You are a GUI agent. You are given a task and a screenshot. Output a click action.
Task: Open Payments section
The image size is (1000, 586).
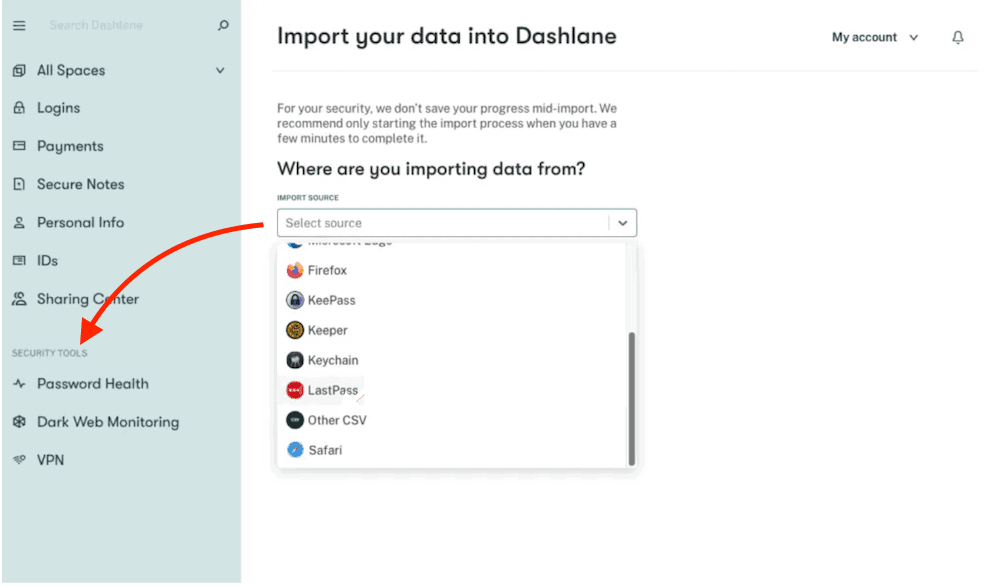click(70, 146)
